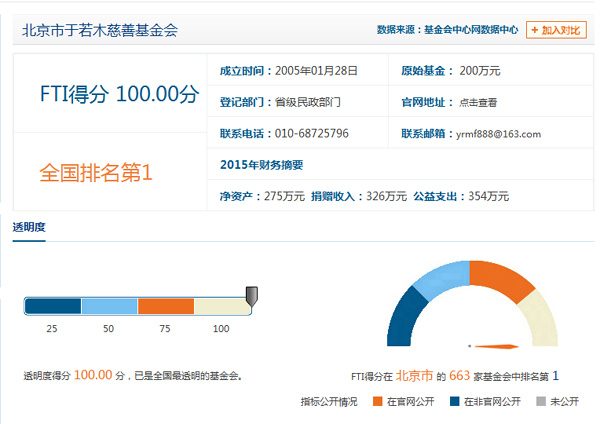Click the scale label 25

(52, 329)
